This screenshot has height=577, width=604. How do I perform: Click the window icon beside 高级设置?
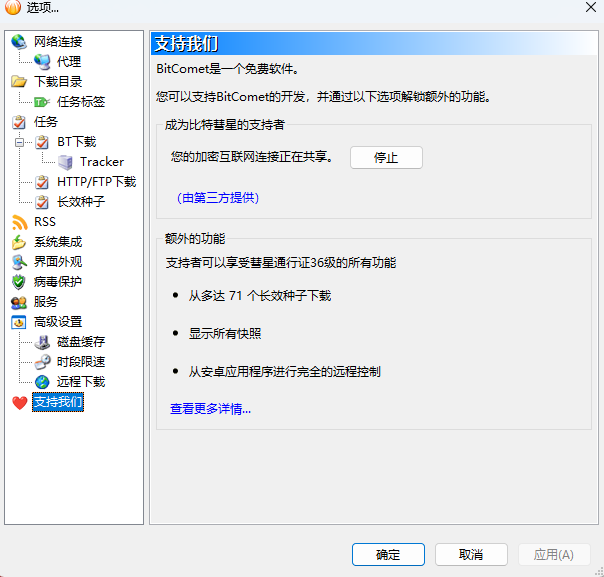(x=18, y=322)
